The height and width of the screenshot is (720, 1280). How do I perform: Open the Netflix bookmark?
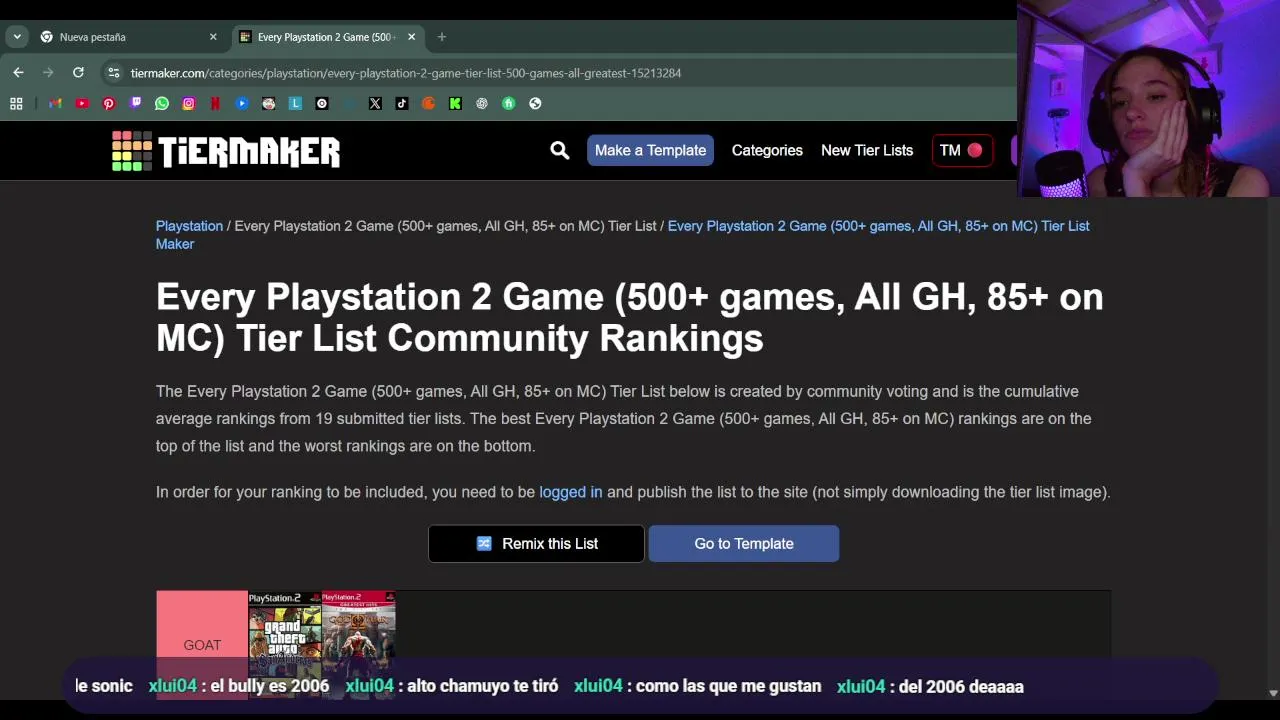click(215, 103)
